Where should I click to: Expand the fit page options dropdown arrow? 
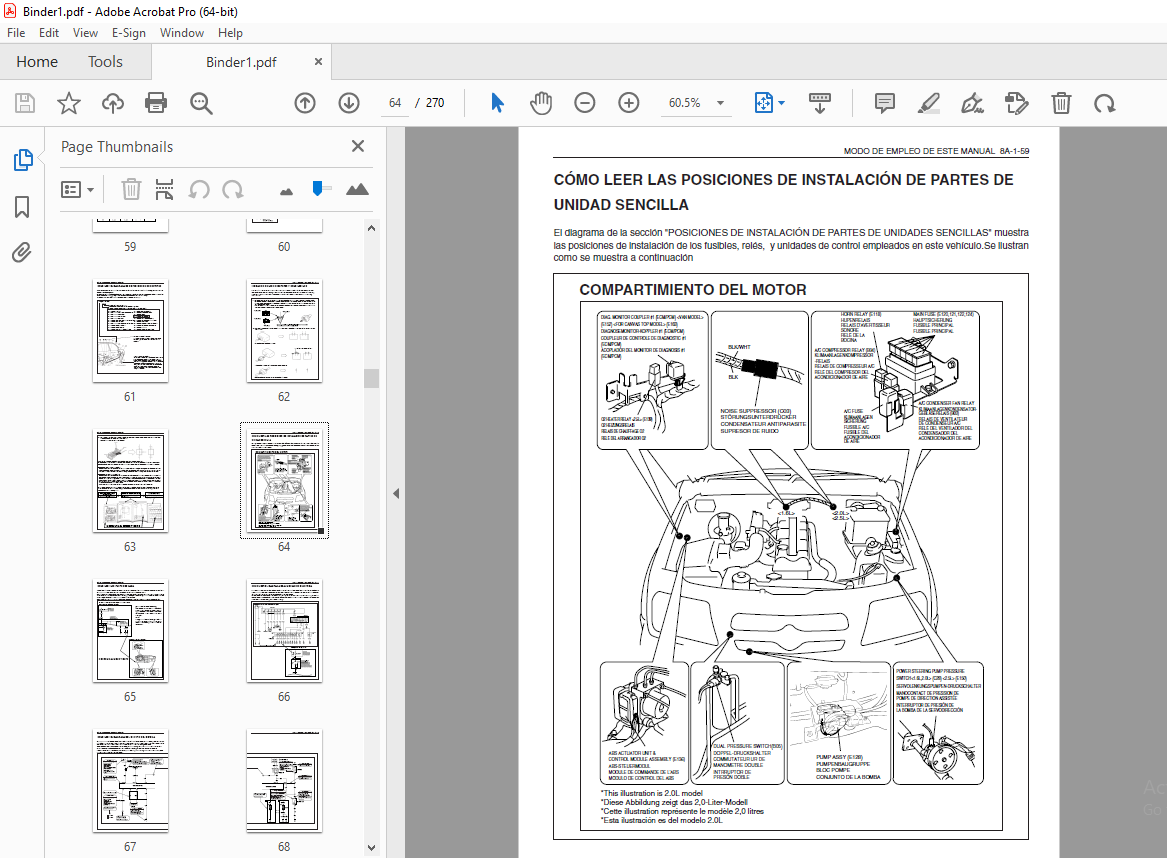pyautogui.click(x=781, y=103)
